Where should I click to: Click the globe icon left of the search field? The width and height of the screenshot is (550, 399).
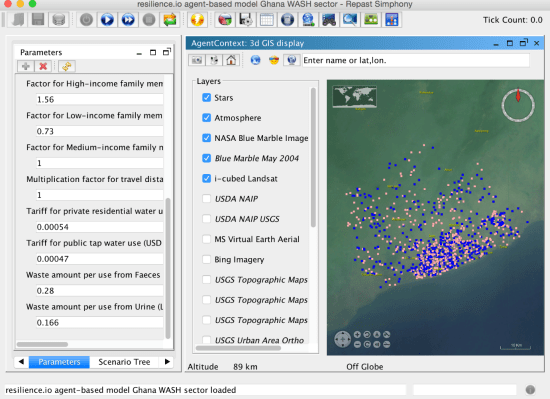point(292,60)
